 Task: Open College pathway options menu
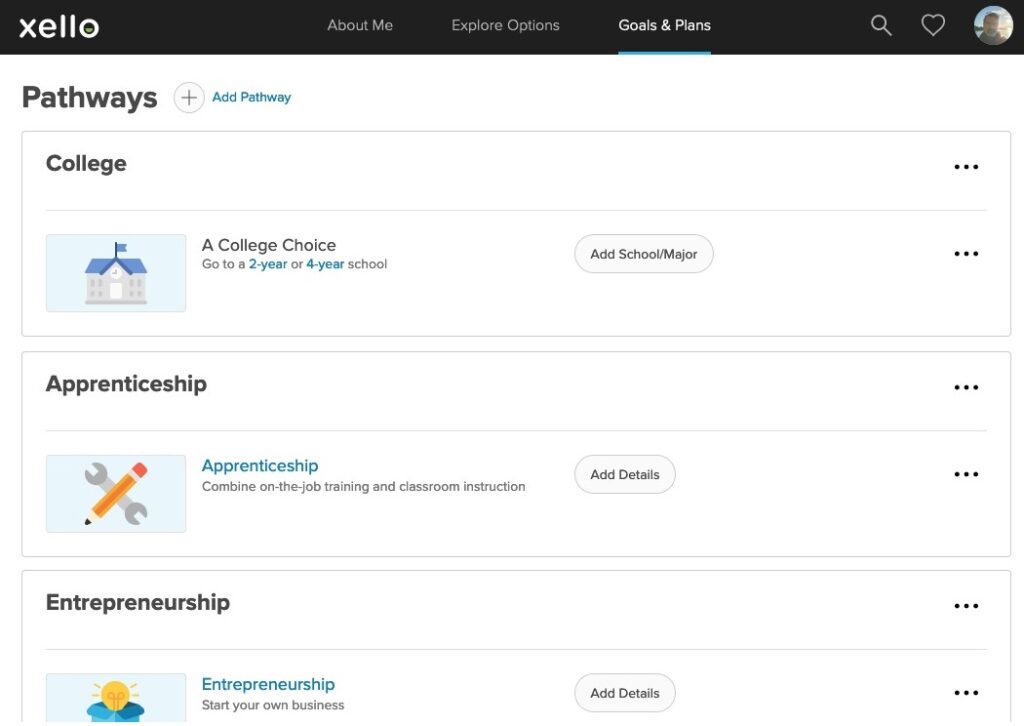[x=966, y=167]
